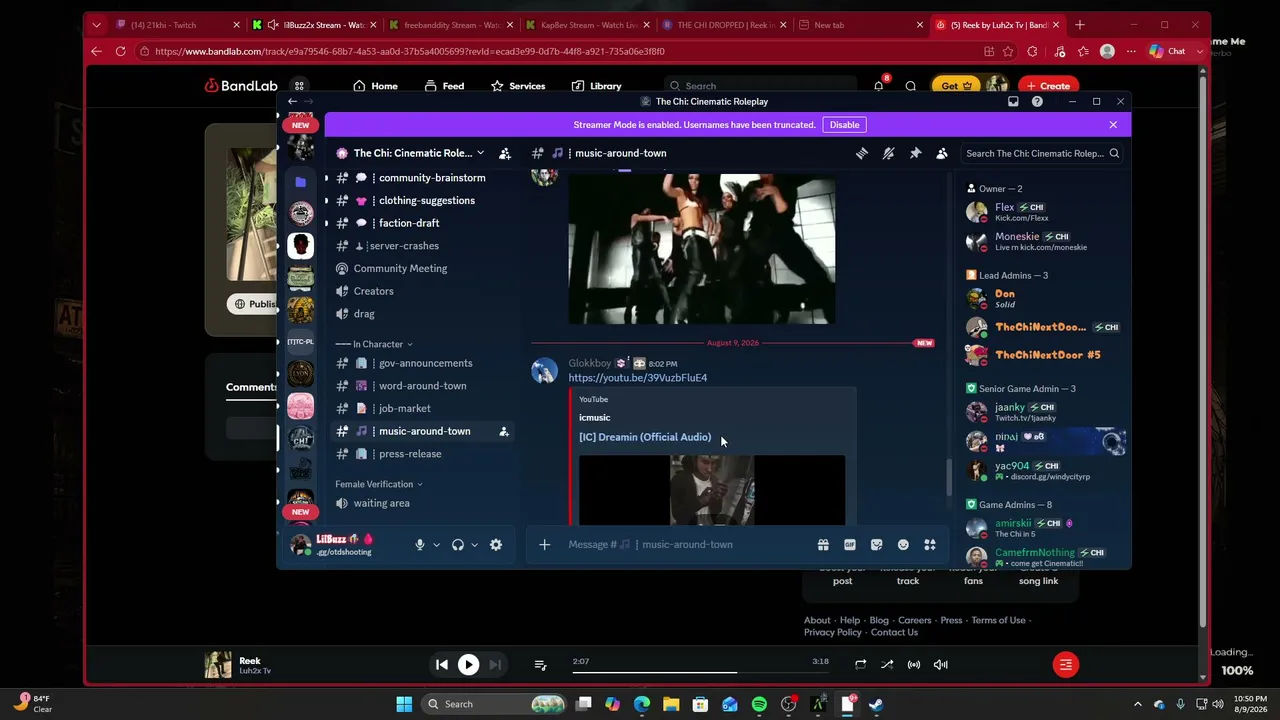Screen dimensions: 1280x720
Task: Show pinned messages in Discord channel
Action: 915,153
